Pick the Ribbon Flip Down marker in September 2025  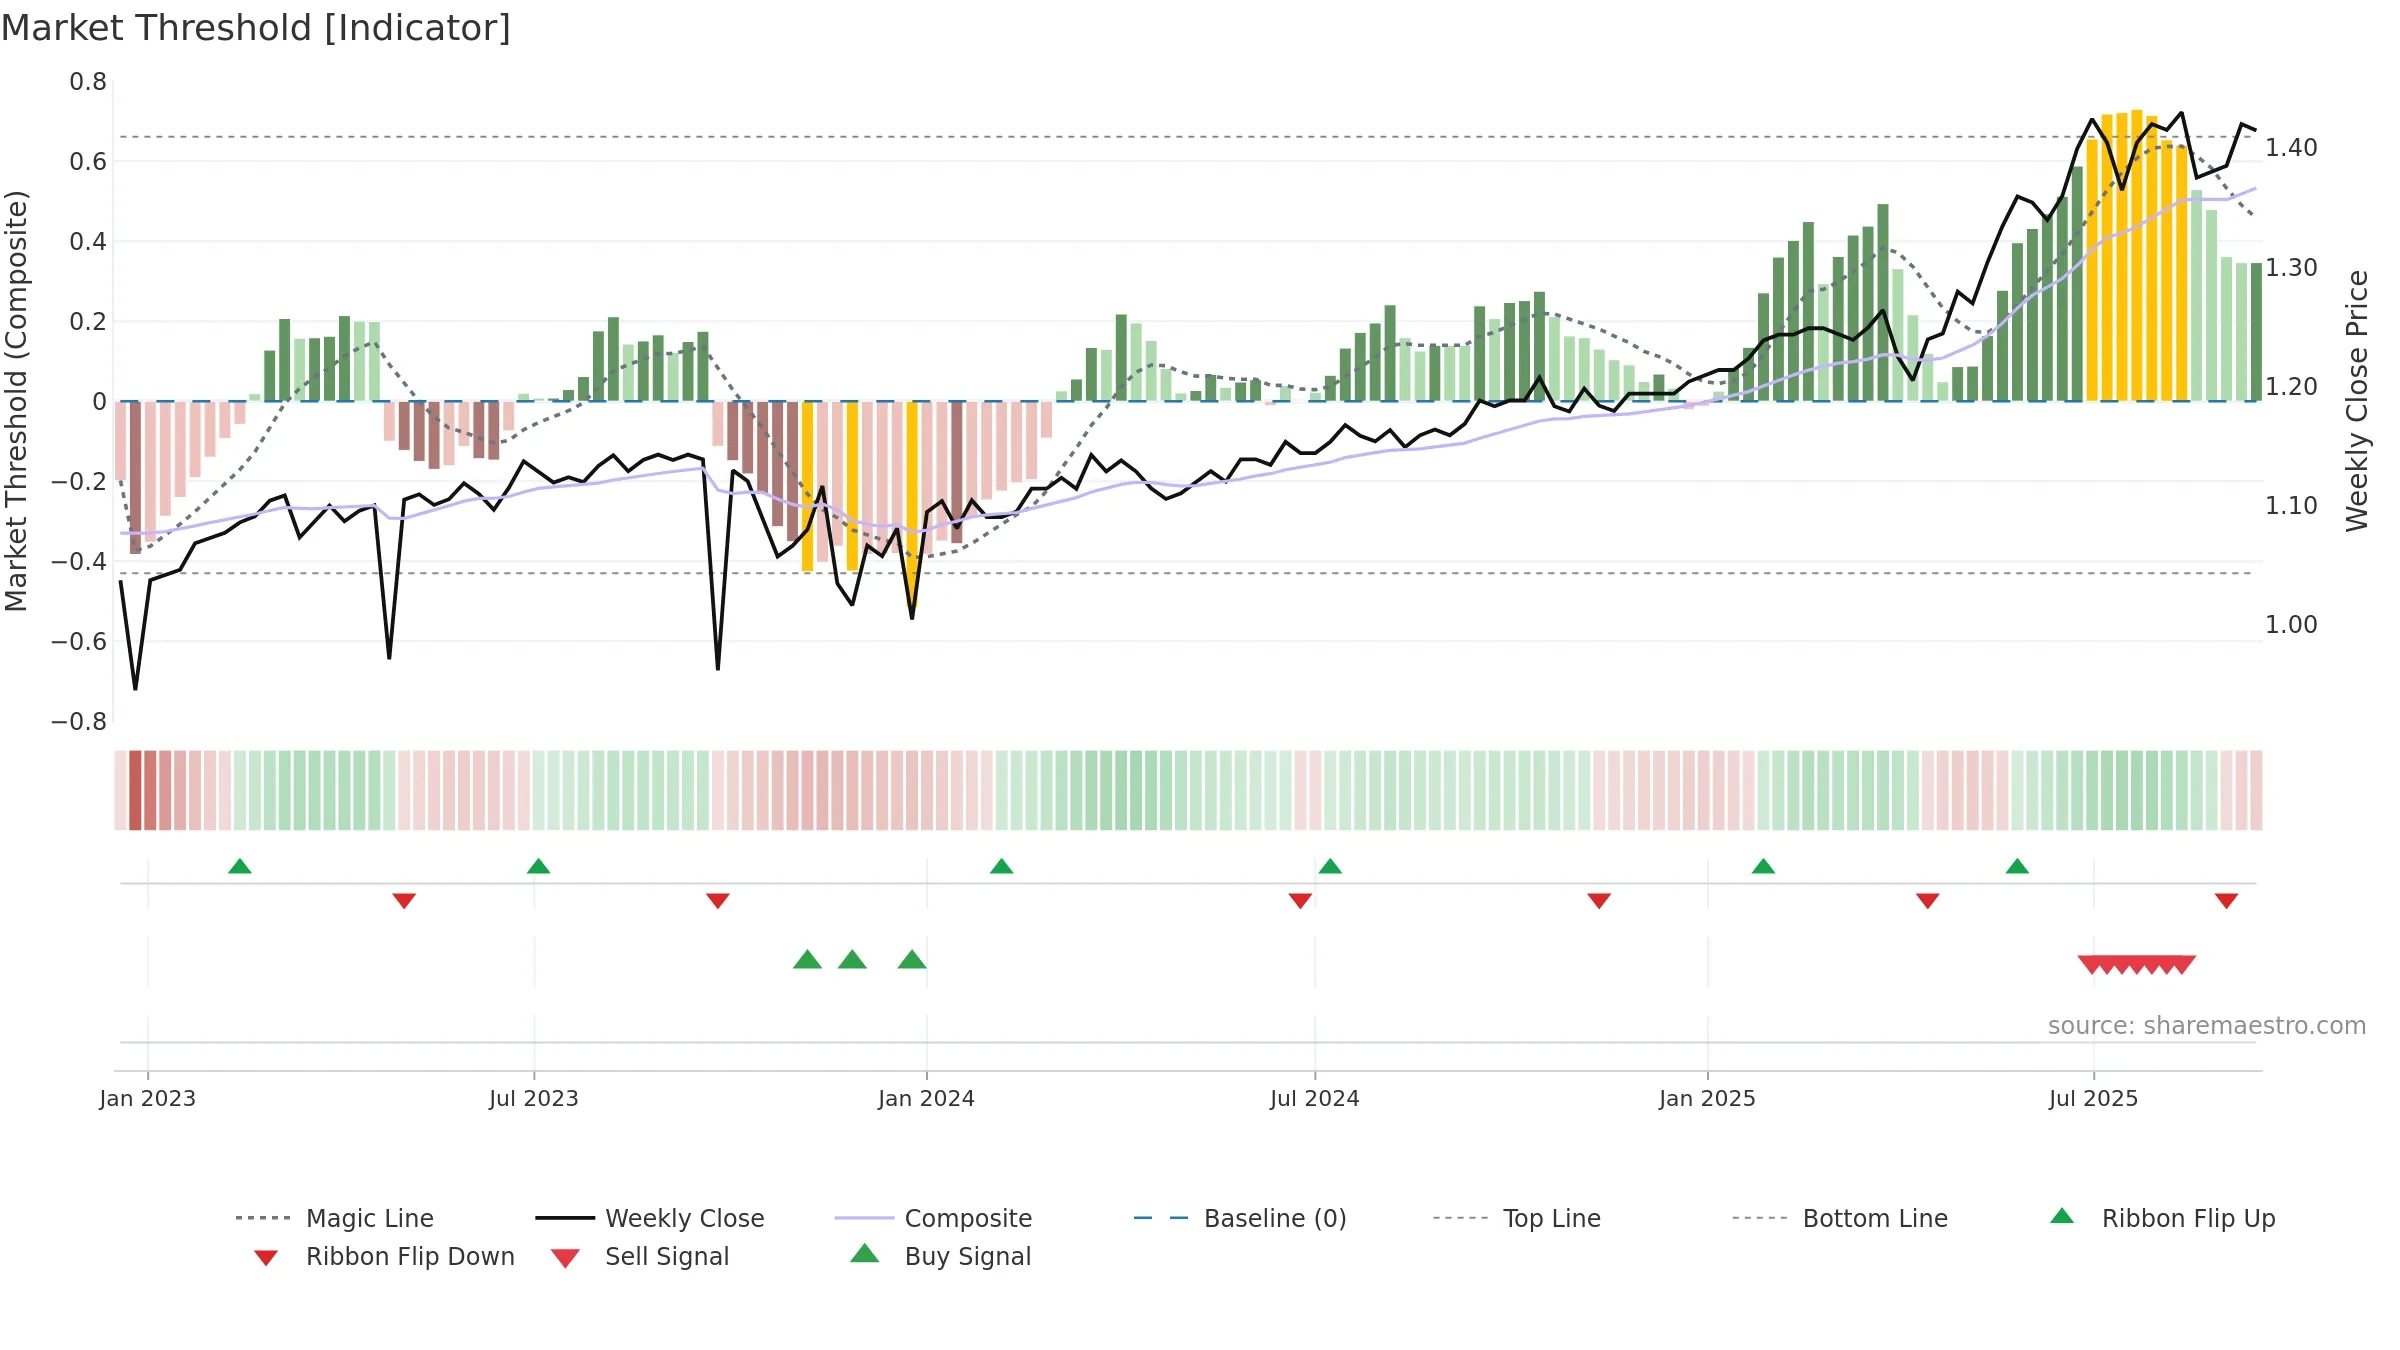pyautogui.click(x=2227, y=901)
